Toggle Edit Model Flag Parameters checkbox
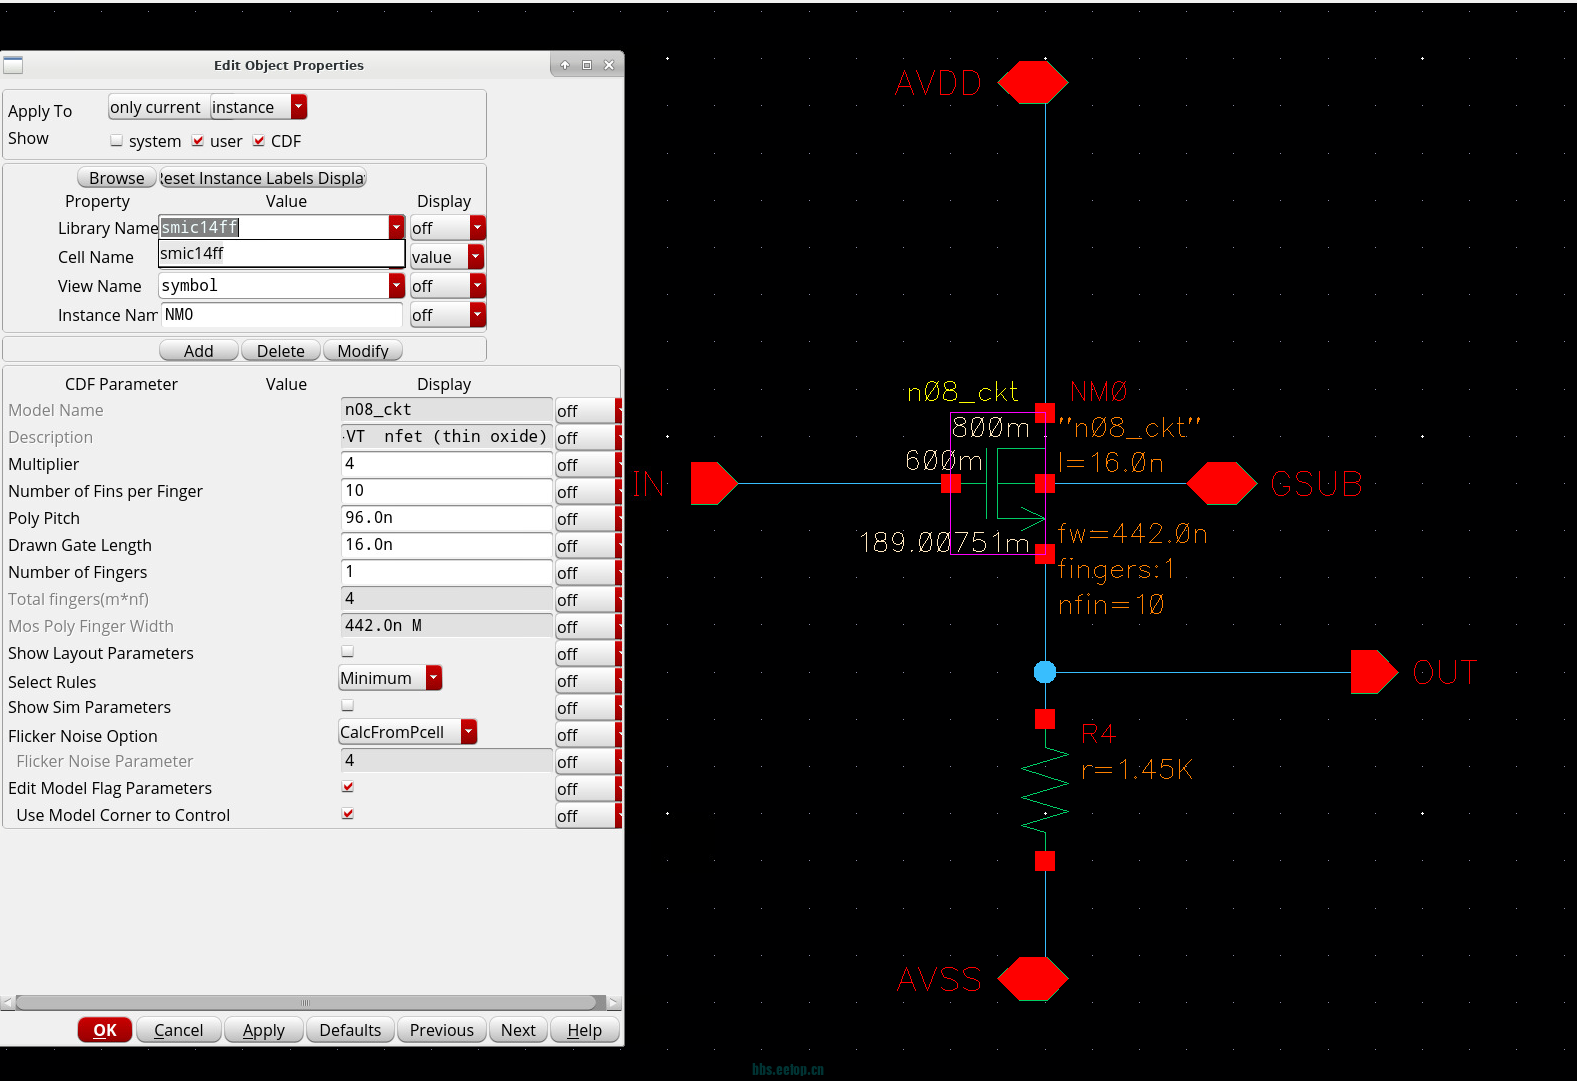Screen dimensions: 1577x1081 click(x=348, y=787)
